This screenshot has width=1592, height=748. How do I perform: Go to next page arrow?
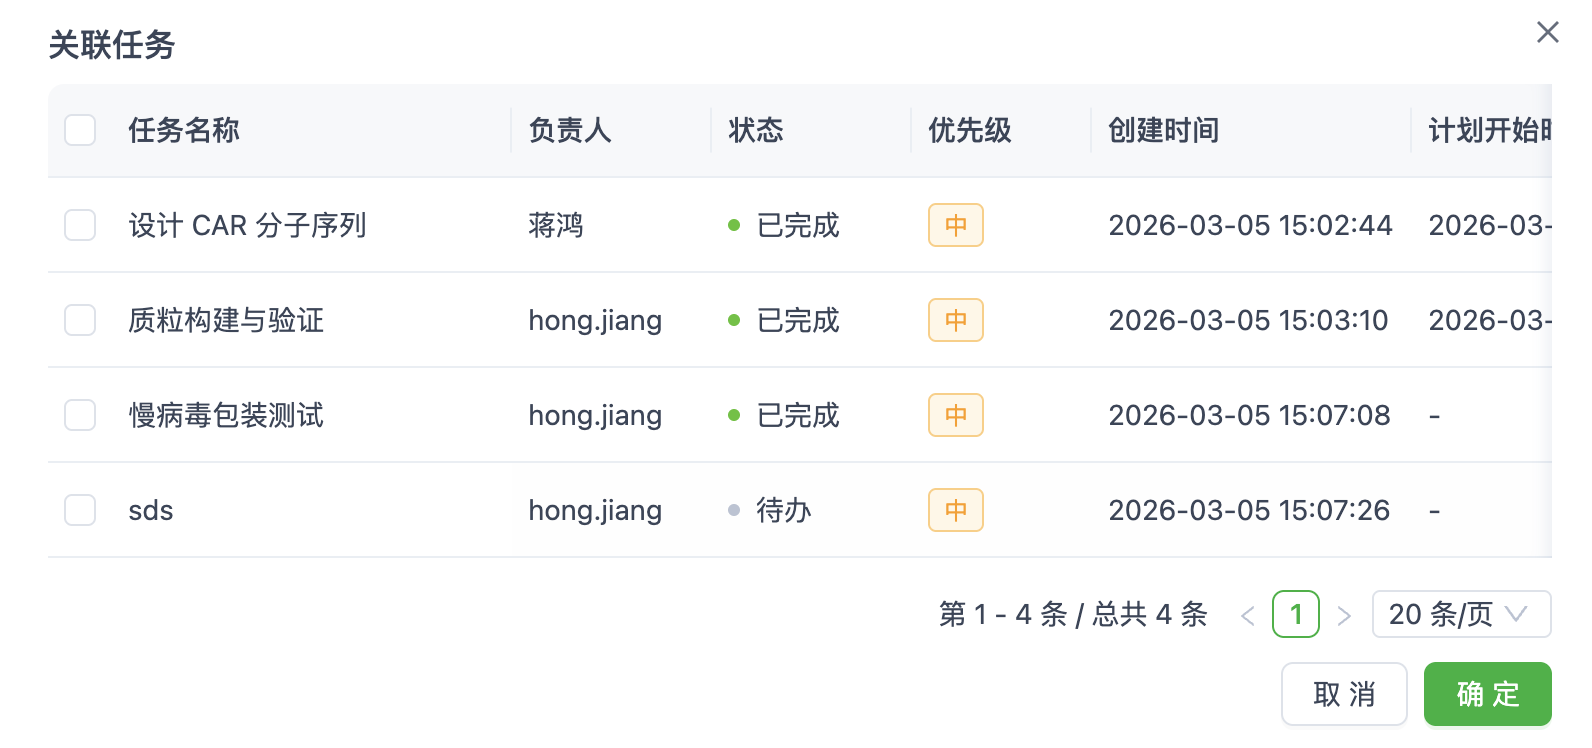point(1344,615)
